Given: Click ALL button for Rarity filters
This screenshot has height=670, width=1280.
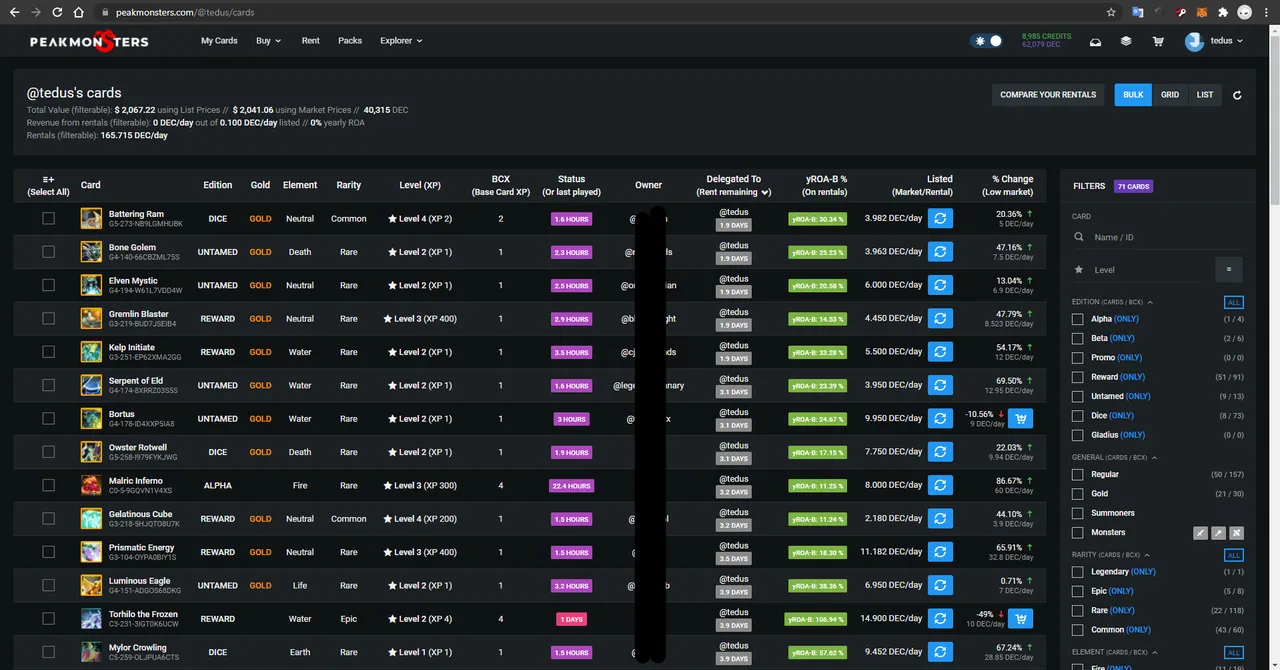Looking at the screenshot, I should pyautogui.click(x=1234, y=555).
